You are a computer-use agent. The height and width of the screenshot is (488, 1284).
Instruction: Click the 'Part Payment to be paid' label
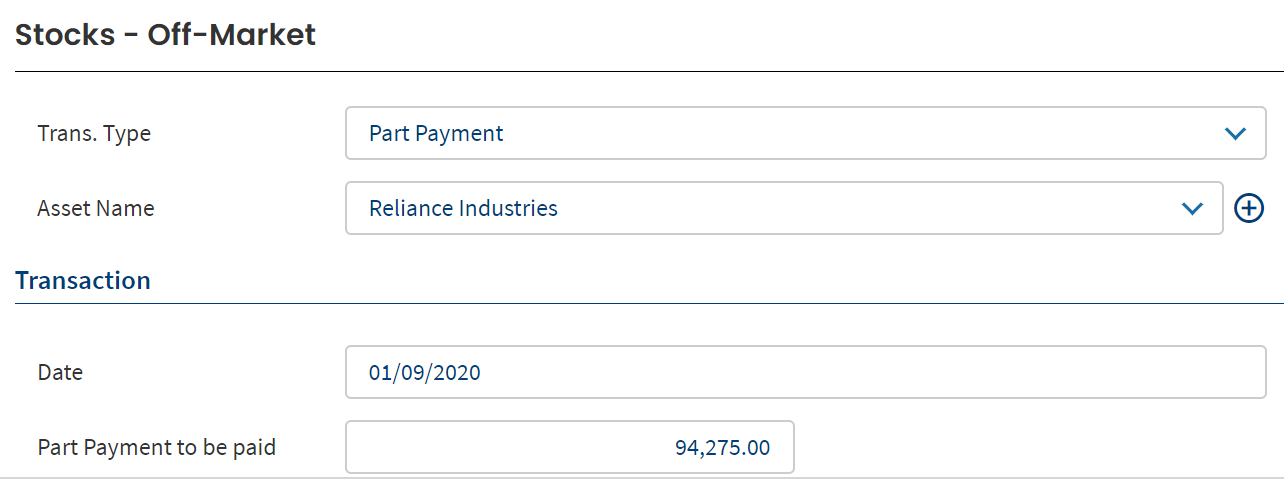[x=157, y=447]
